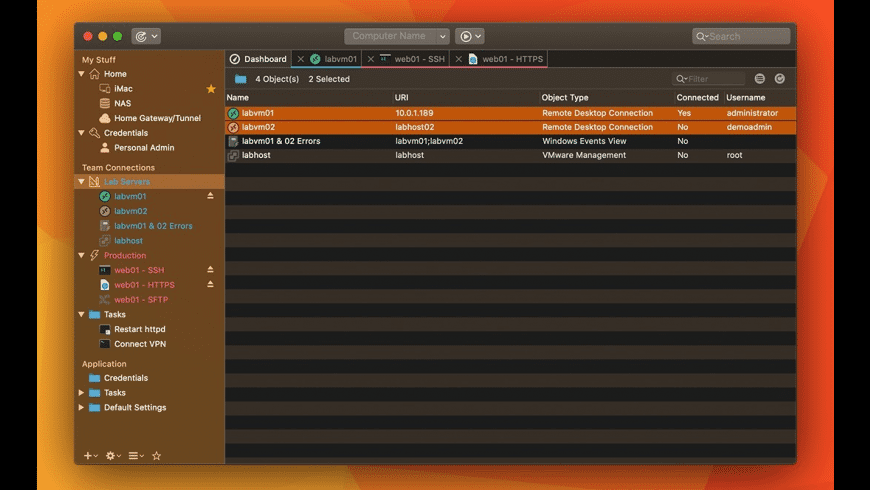
Task: Sort by the Name column header
Action: (237, 97)
